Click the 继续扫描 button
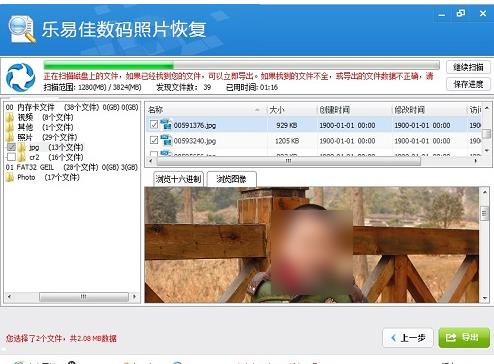The image size is (494, 364). [468, 67]
